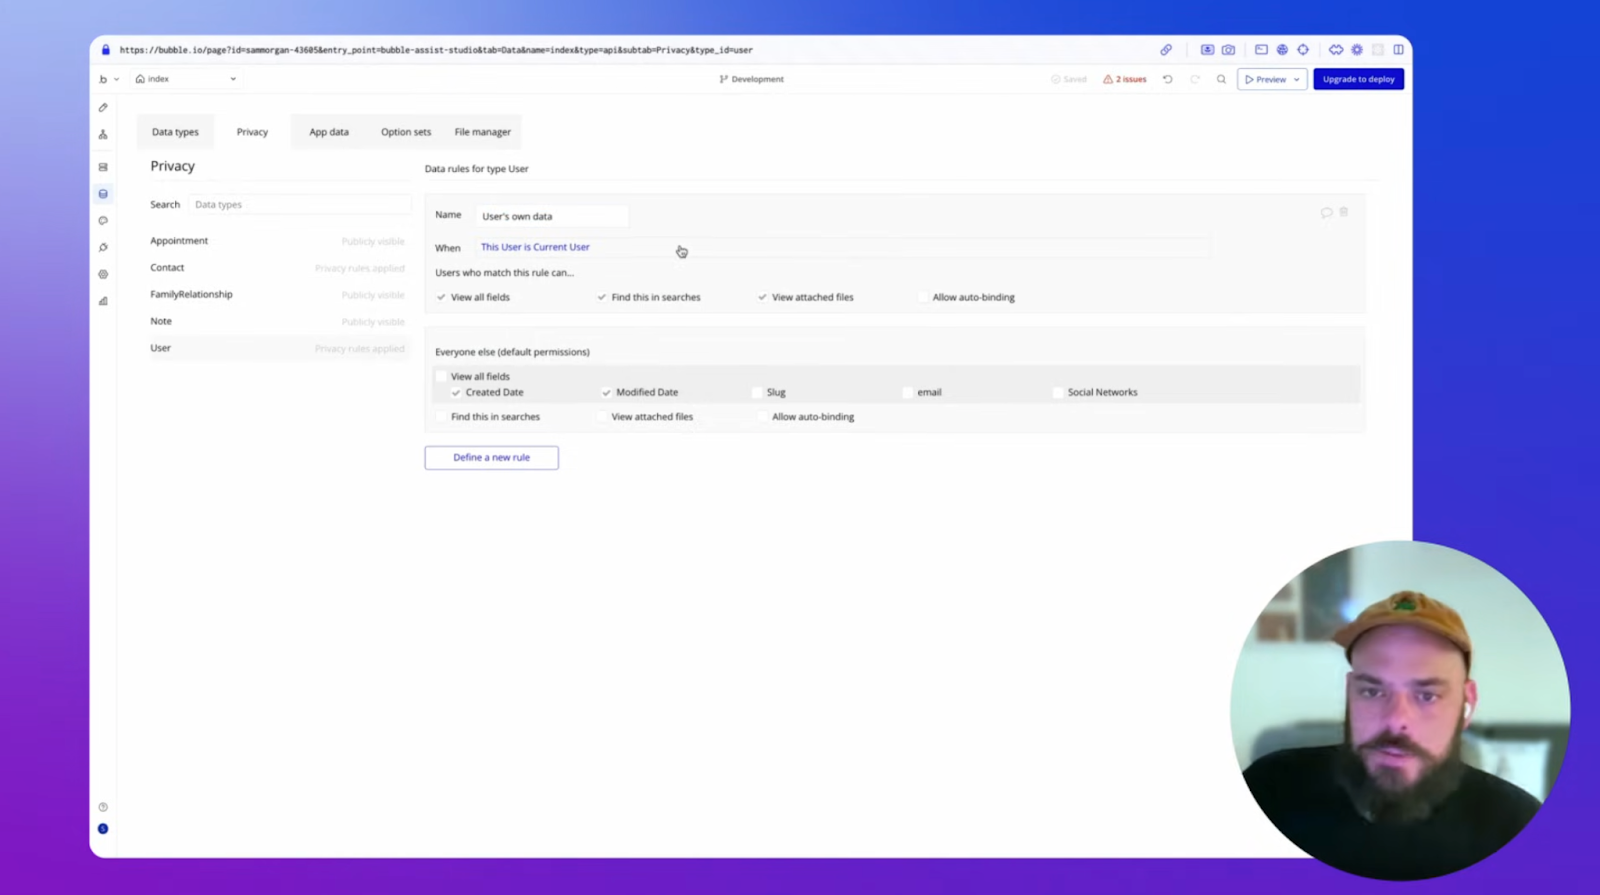
Task: Open the Workflow tab icon in left sidebar
Action: click(103, 134)
